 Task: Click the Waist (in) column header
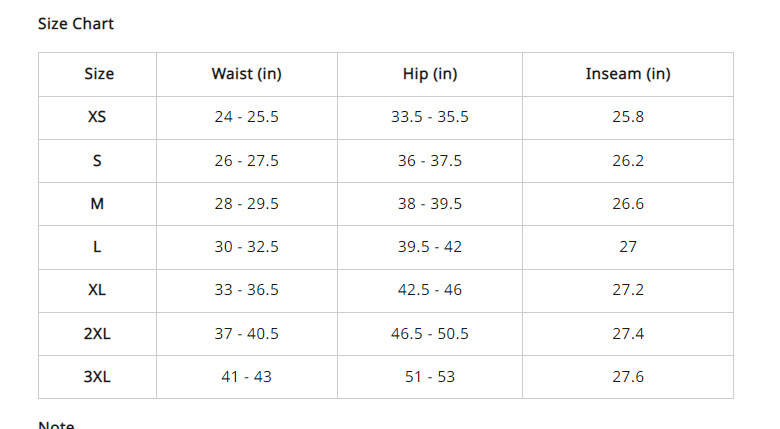click(246, 74)
